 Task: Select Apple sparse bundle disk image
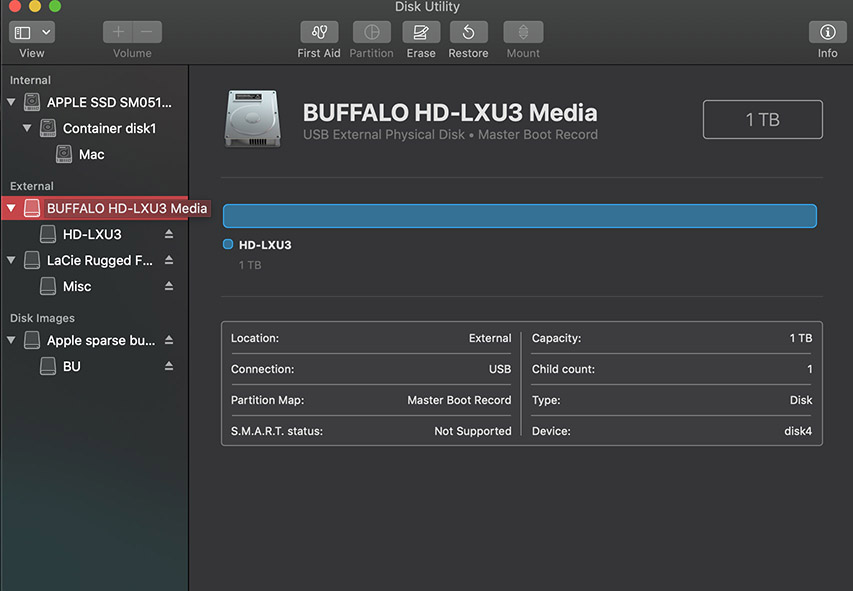[x=101, y=341]
